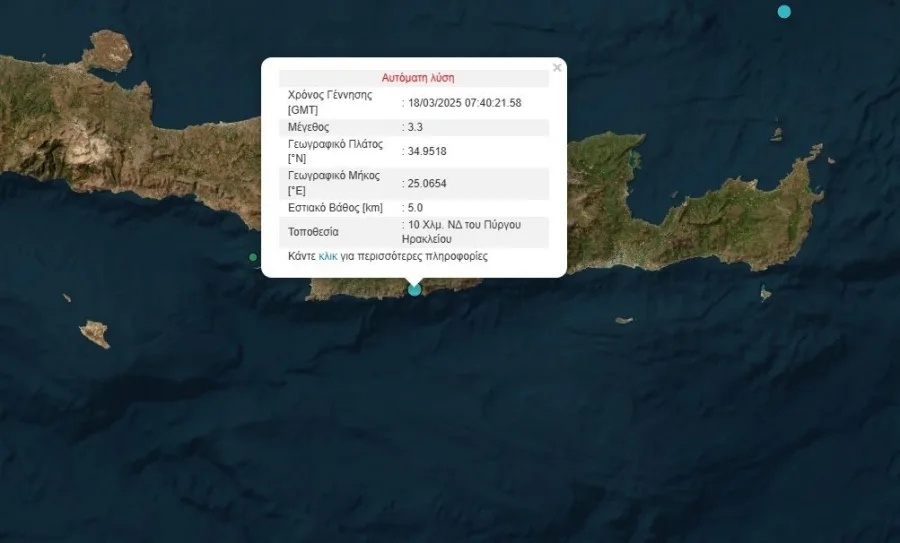Click the islet off Crete's northeast coast

pos(776,134)
